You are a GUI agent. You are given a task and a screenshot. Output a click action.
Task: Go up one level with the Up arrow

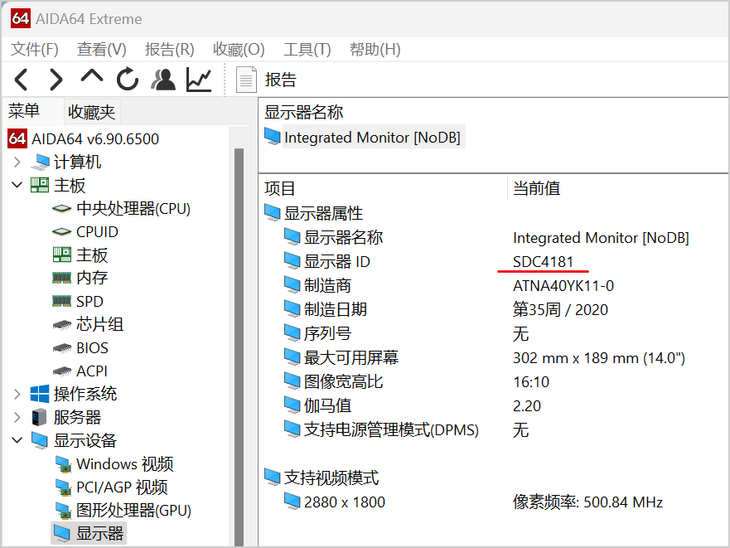point(92,76)
